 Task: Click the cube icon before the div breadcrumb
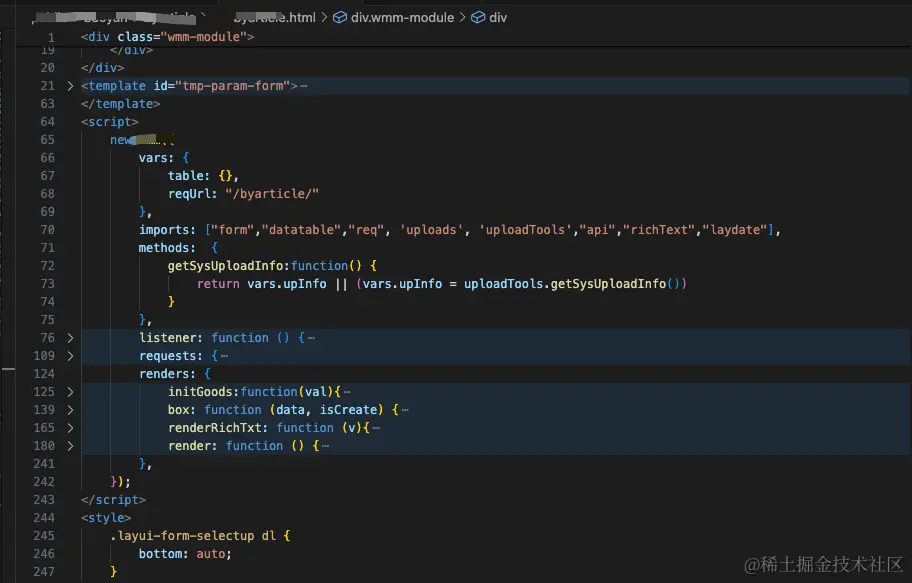point(478,17)
